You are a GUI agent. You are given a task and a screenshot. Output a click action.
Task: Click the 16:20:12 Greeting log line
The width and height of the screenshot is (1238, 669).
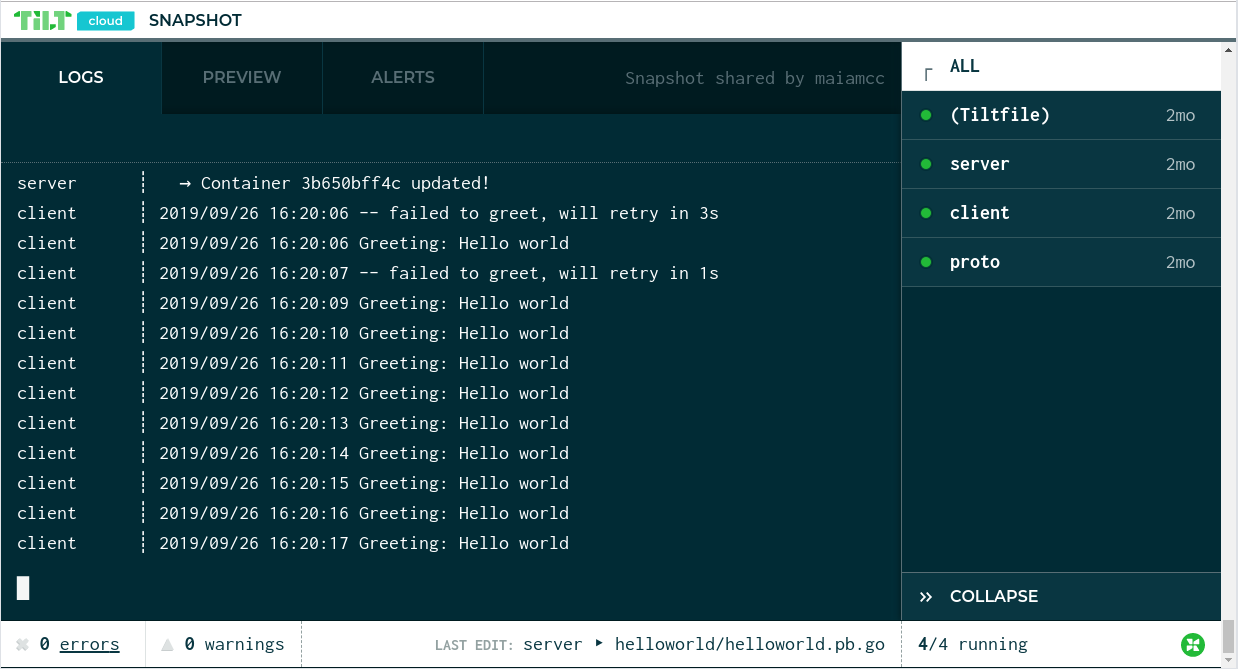pos(364,393)
